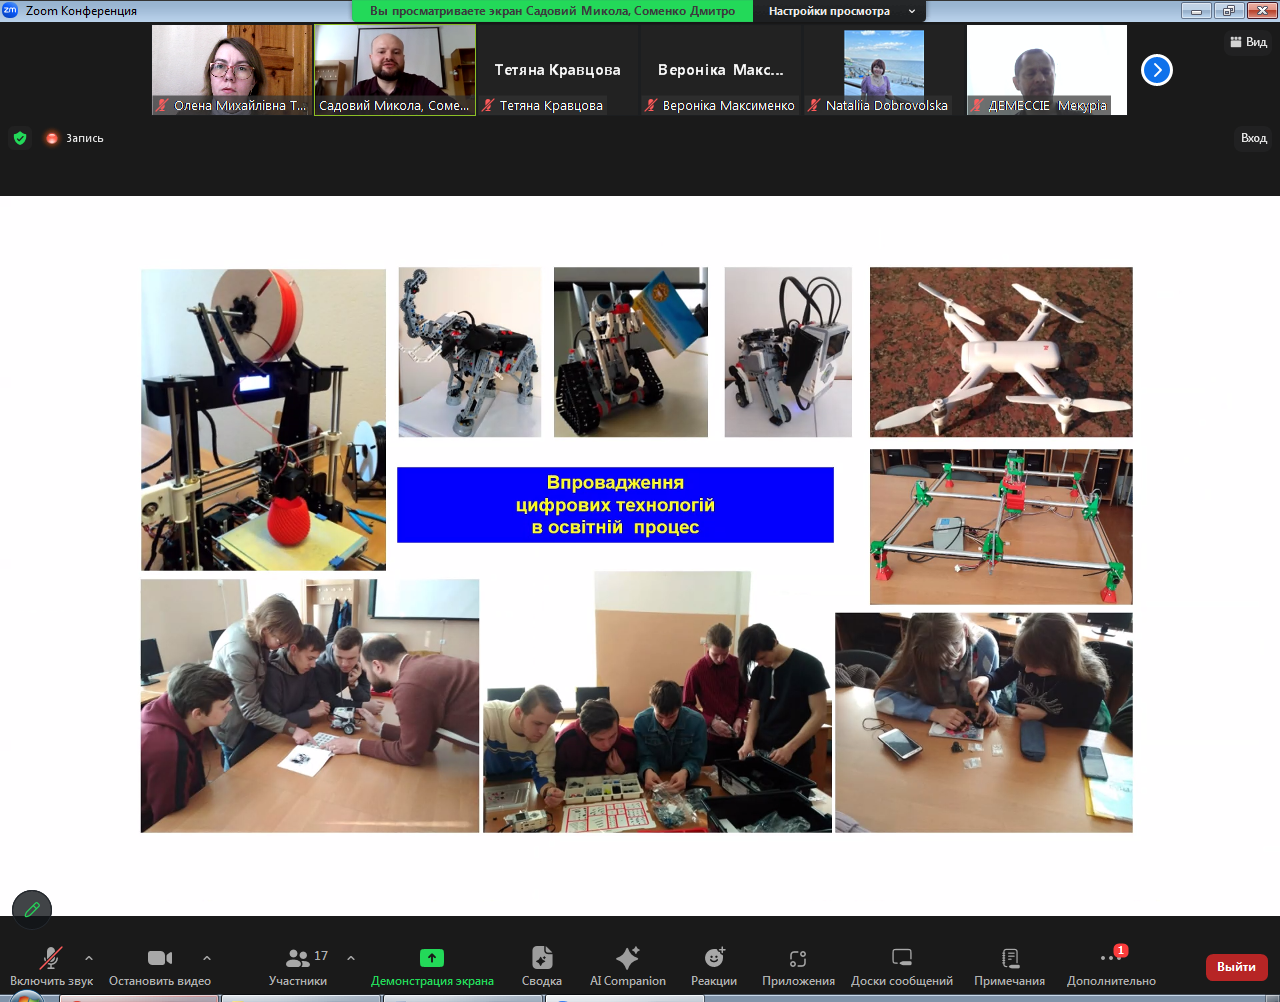Select Nataliia Dobrovolska's video thumbnail
The height and width of the screenshot is (1002, 1280).
pyautogui.click(x=884, y=70)
